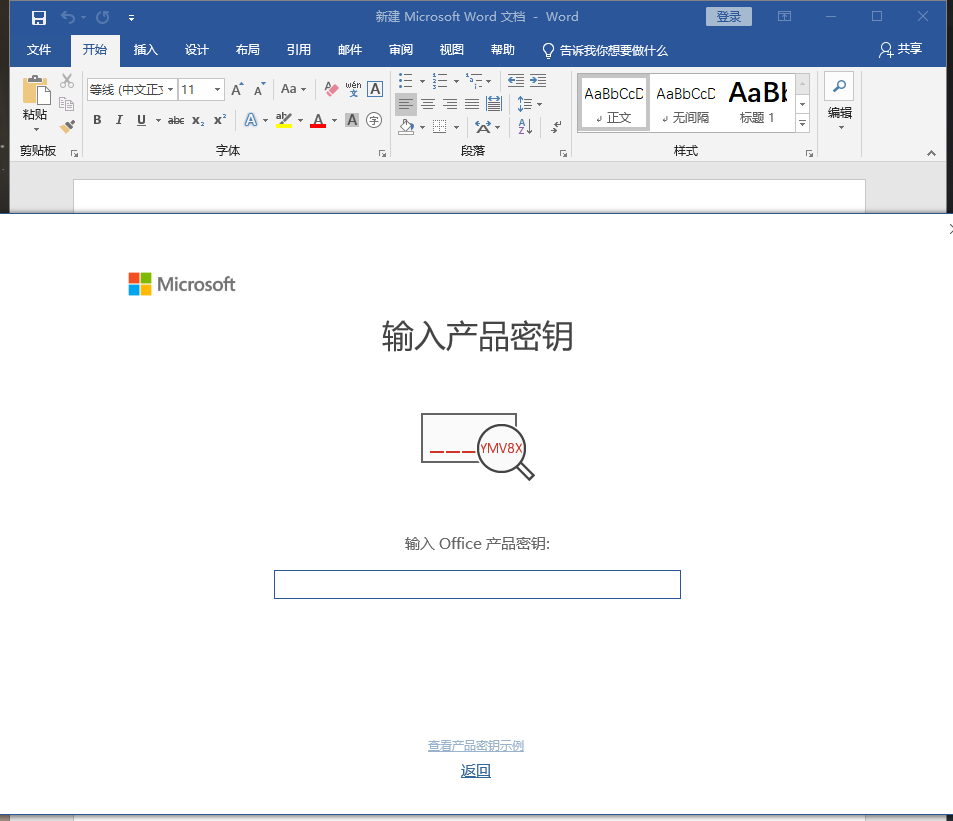Toggle Character Shading
Image resolution: width=953 pixels, height=821 pixels.
point(352,120)
